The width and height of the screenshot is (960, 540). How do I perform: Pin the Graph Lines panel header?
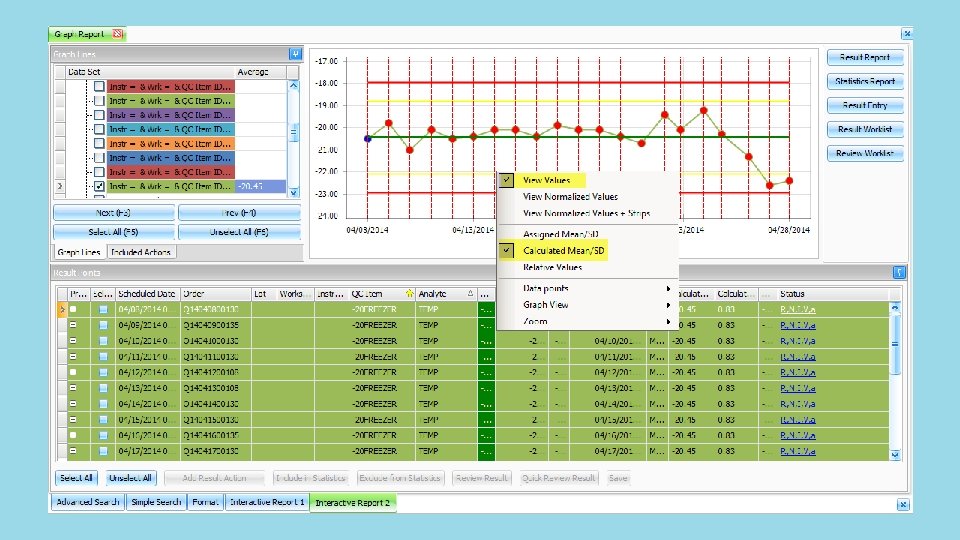point(295,54)
